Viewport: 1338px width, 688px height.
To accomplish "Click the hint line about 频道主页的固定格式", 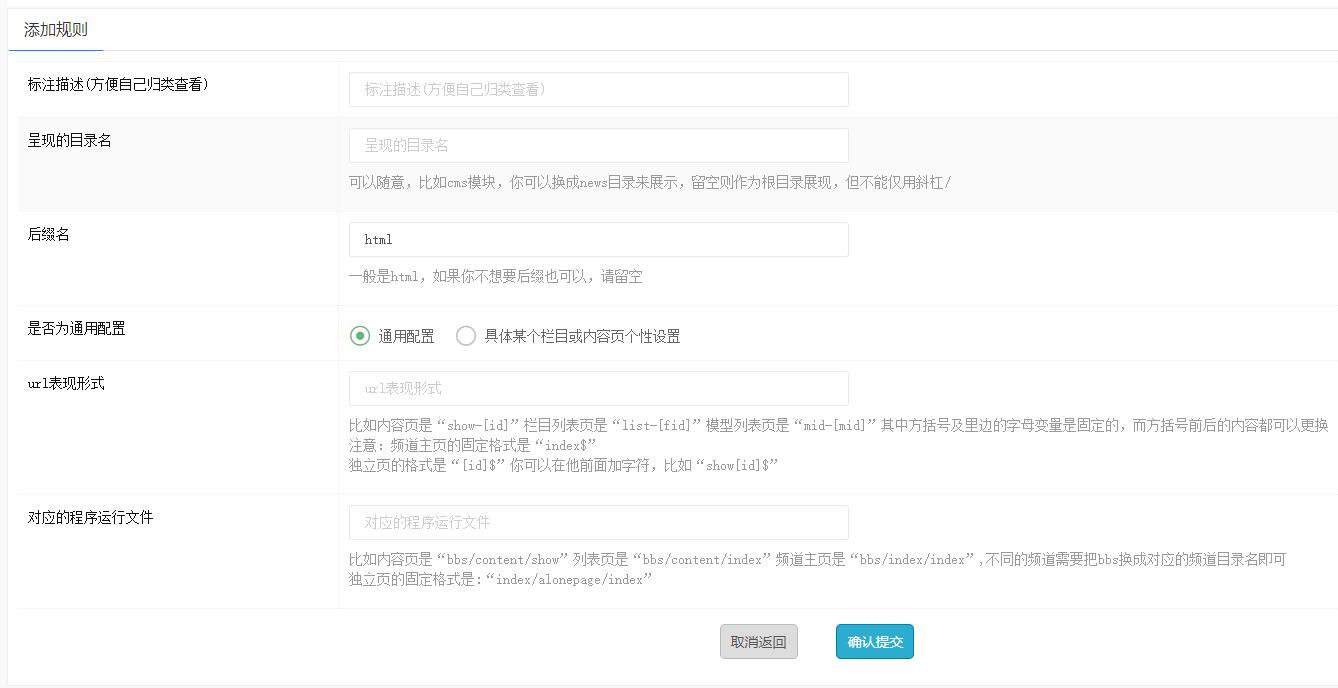I will [472, 445].
